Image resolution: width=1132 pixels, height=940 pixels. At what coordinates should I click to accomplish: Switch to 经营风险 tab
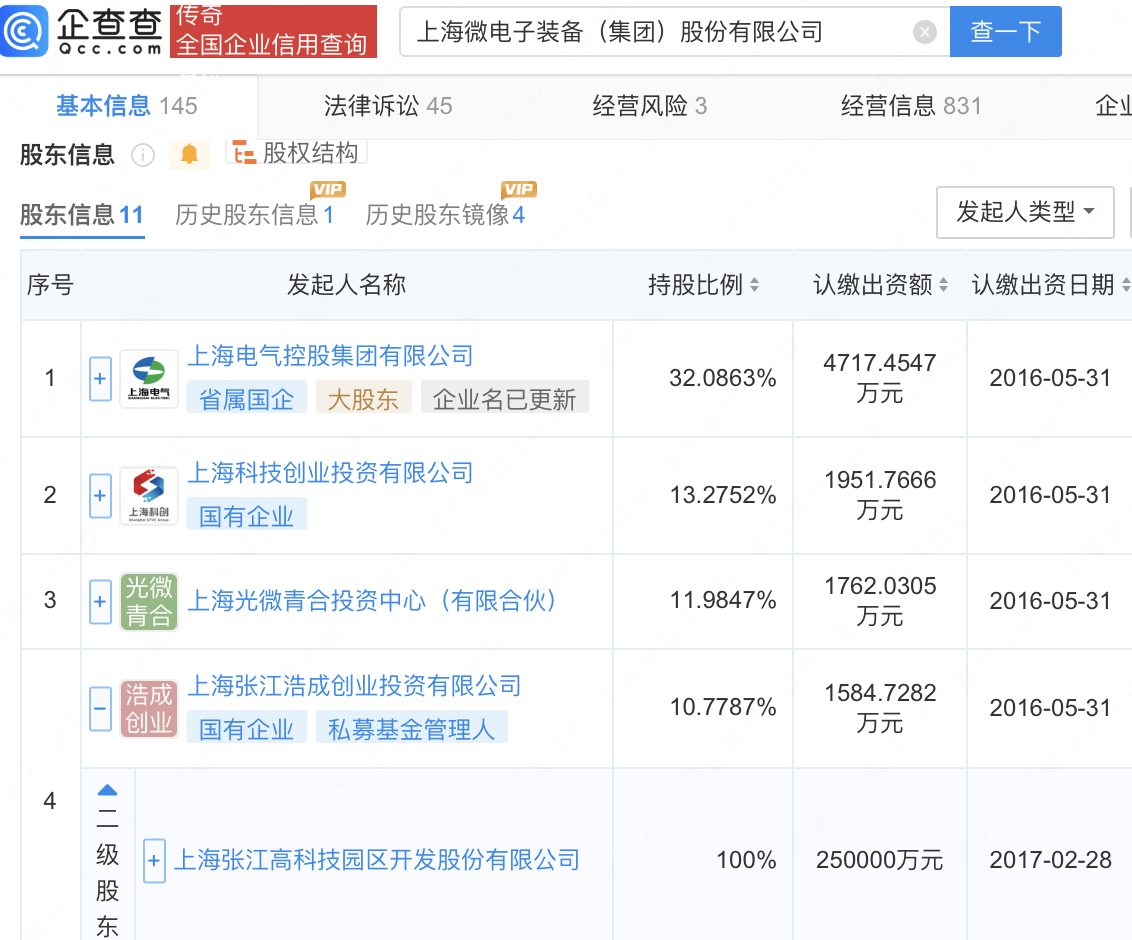649,106
